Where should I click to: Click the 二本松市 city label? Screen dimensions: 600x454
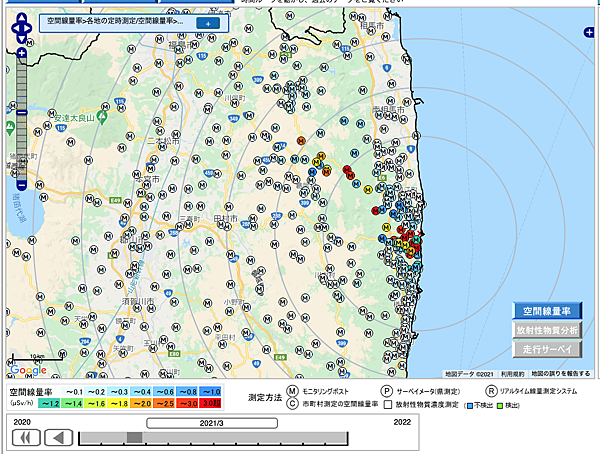point(163,141)
